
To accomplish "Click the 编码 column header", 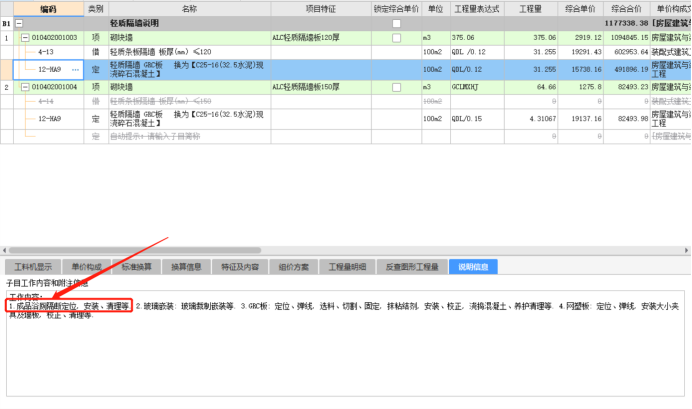I will coord(49,9).
